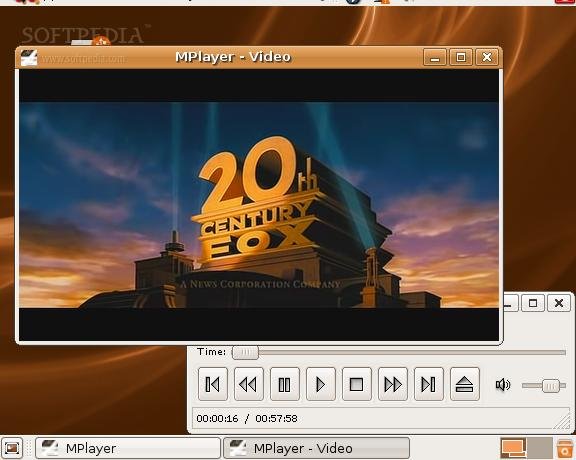The image size is (576, 460).
Task: Switch to MPlayer taskbar entry
Action: coord(128,448)
